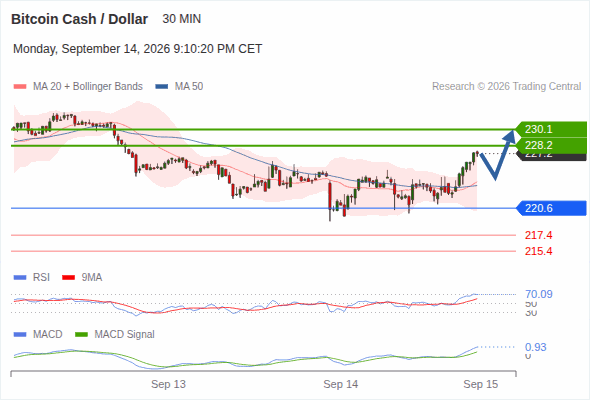Click the MACD blue legend swatch
The image size is (590, 400).
click(x=20, y=335)
